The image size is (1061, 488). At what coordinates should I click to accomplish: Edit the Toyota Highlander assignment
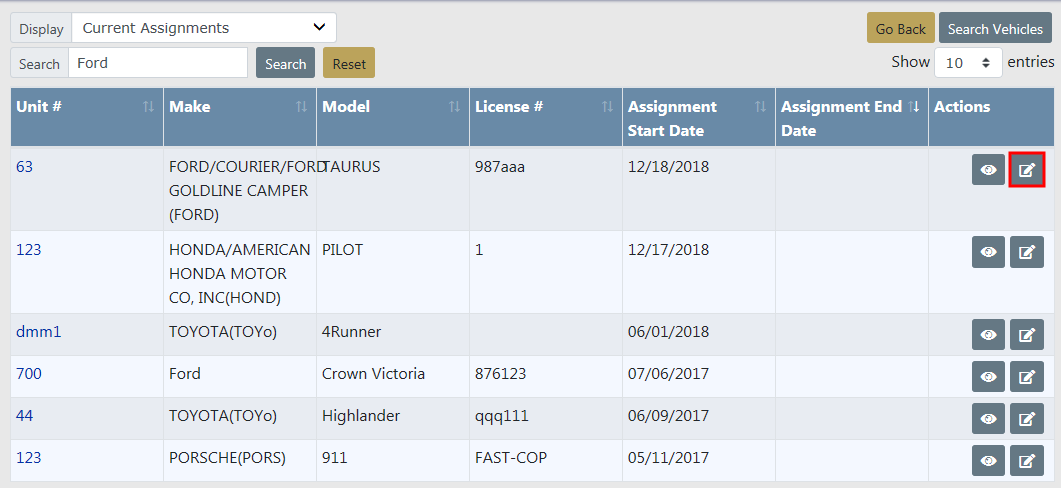point(1026,419)
